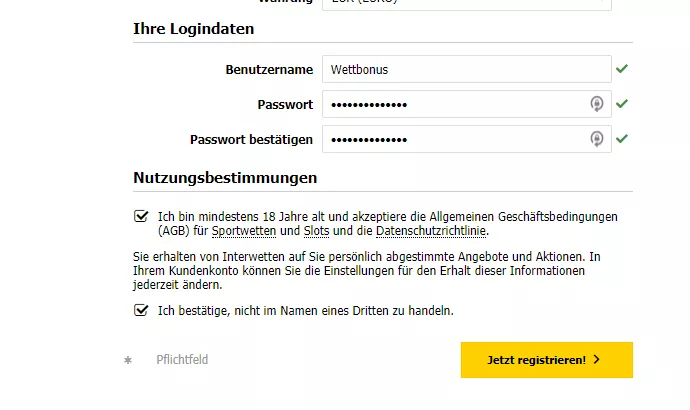Click inside the Passwort bestätigen input field
Screen dimensions: 690x410
[x=455, y=139]
